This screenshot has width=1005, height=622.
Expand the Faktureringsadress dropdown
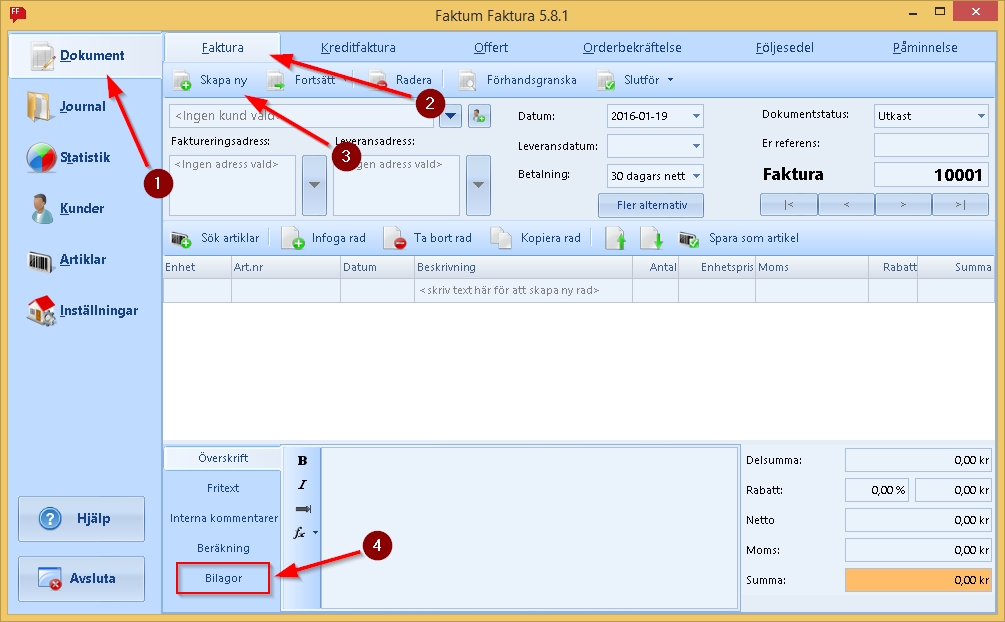314,185
